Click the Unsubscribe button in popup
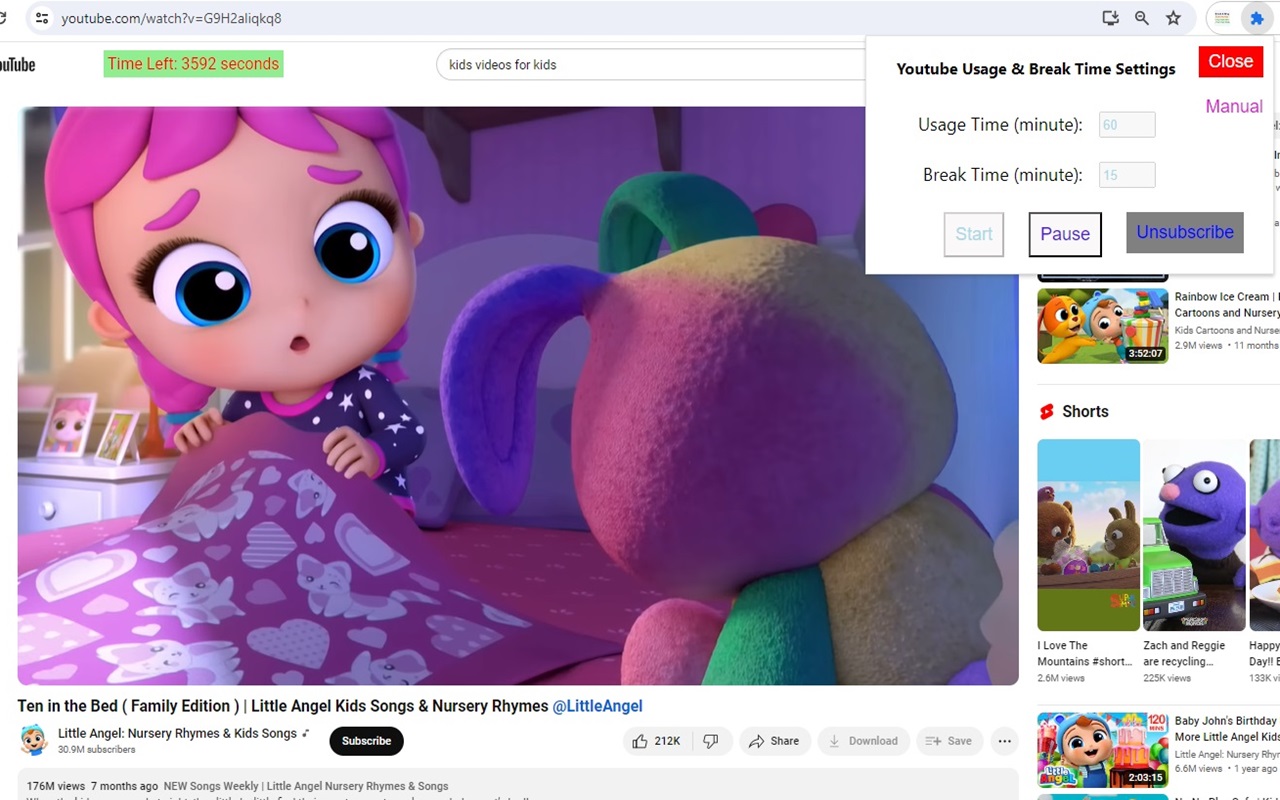The image size is (1280, 800). (x=1185, y=232)
